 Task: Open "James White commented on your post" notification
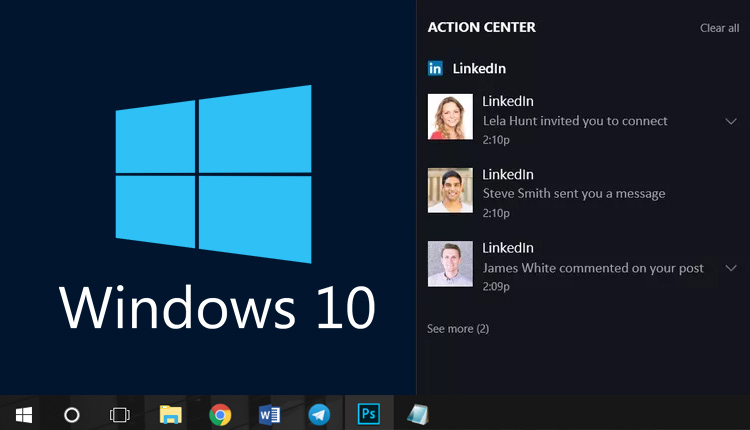pyautogui.click(x=593, y=268)
